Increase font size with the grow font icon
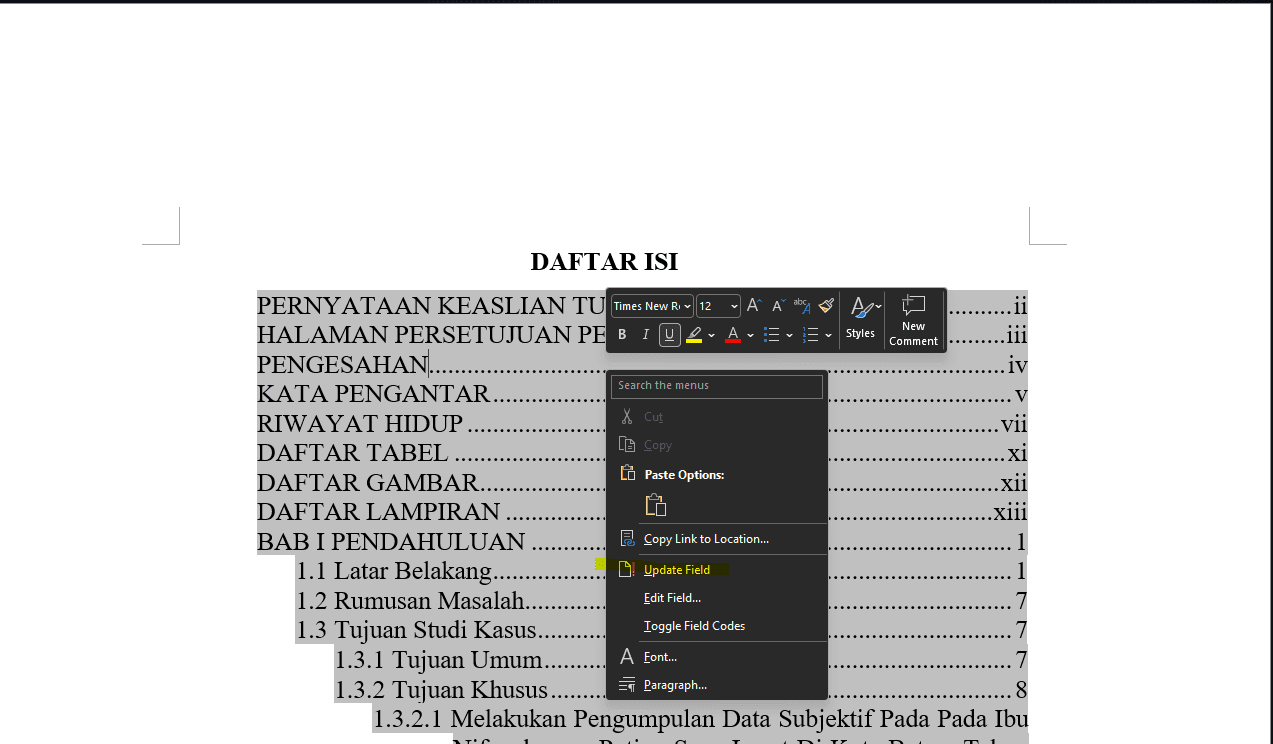The image size is (1273, 744). [x=754, y=306]
